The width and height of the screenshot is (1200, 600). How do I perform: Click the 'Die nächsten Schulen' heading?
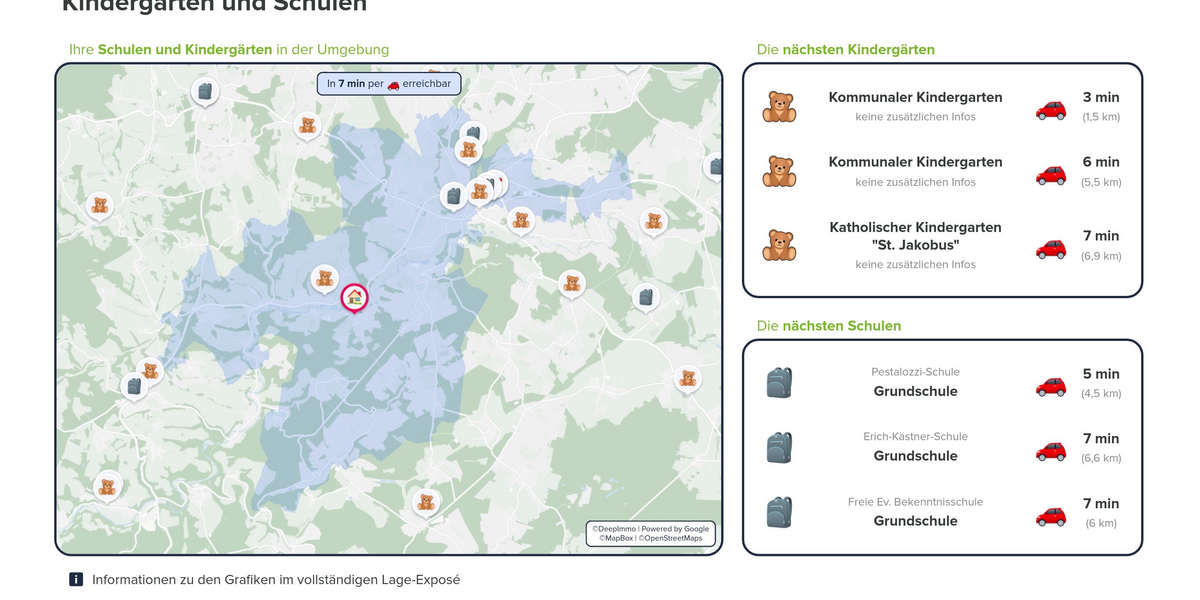pyautogui.click(x=829, y=325)
